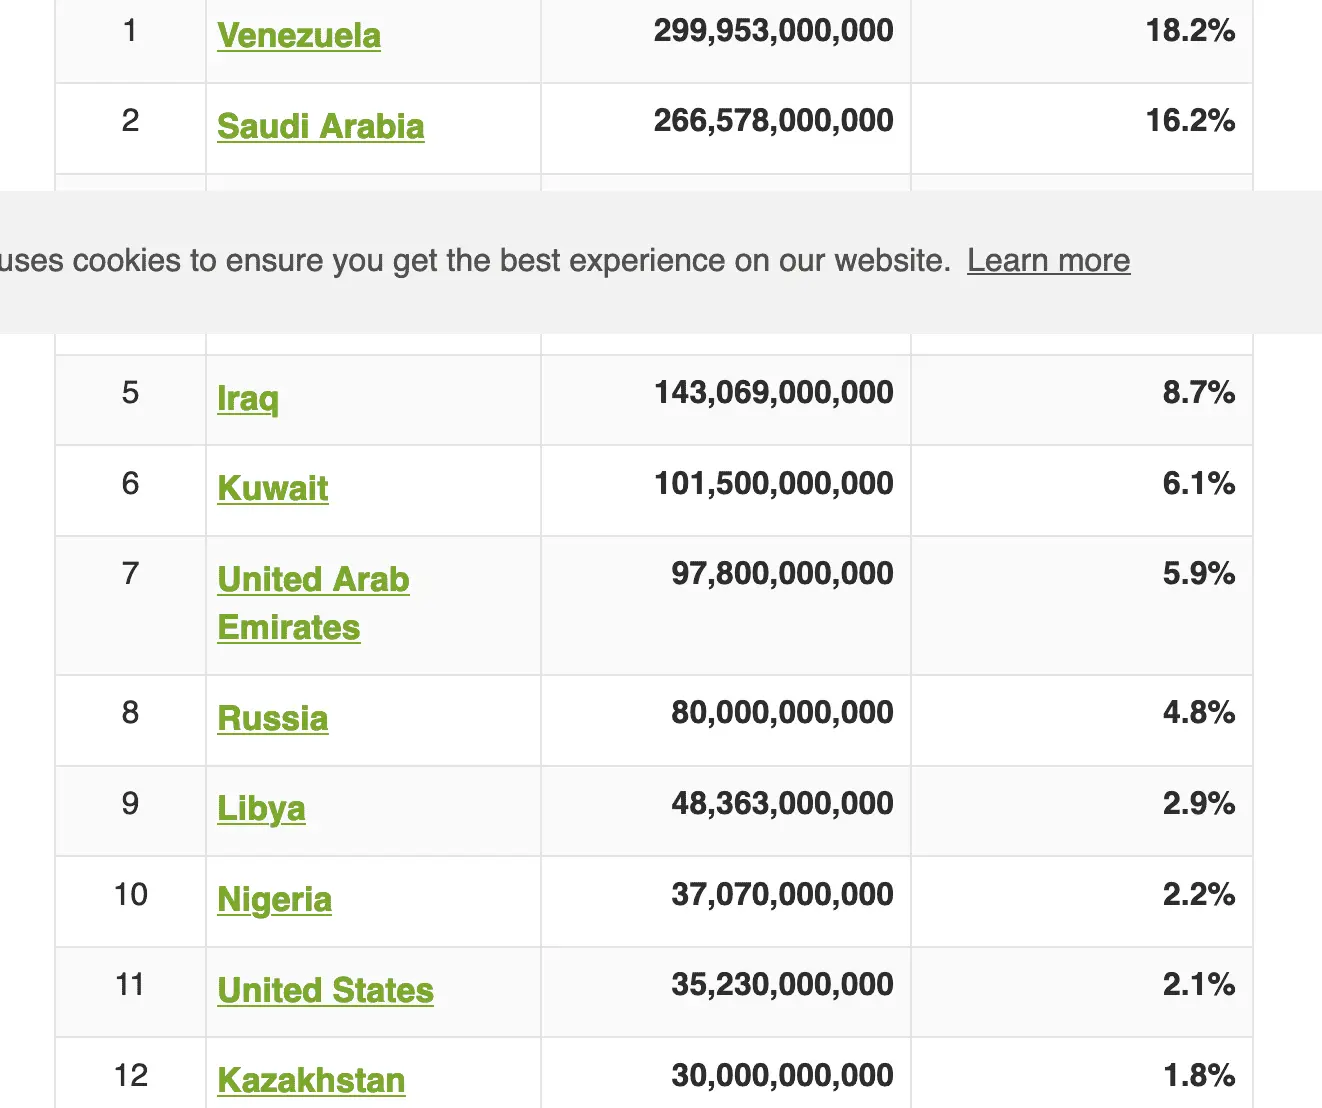Screen dimensions: 1322x1108
Task: Select Russia's 80,000,000,000 reserves value
Action: [x=782, y=713]
